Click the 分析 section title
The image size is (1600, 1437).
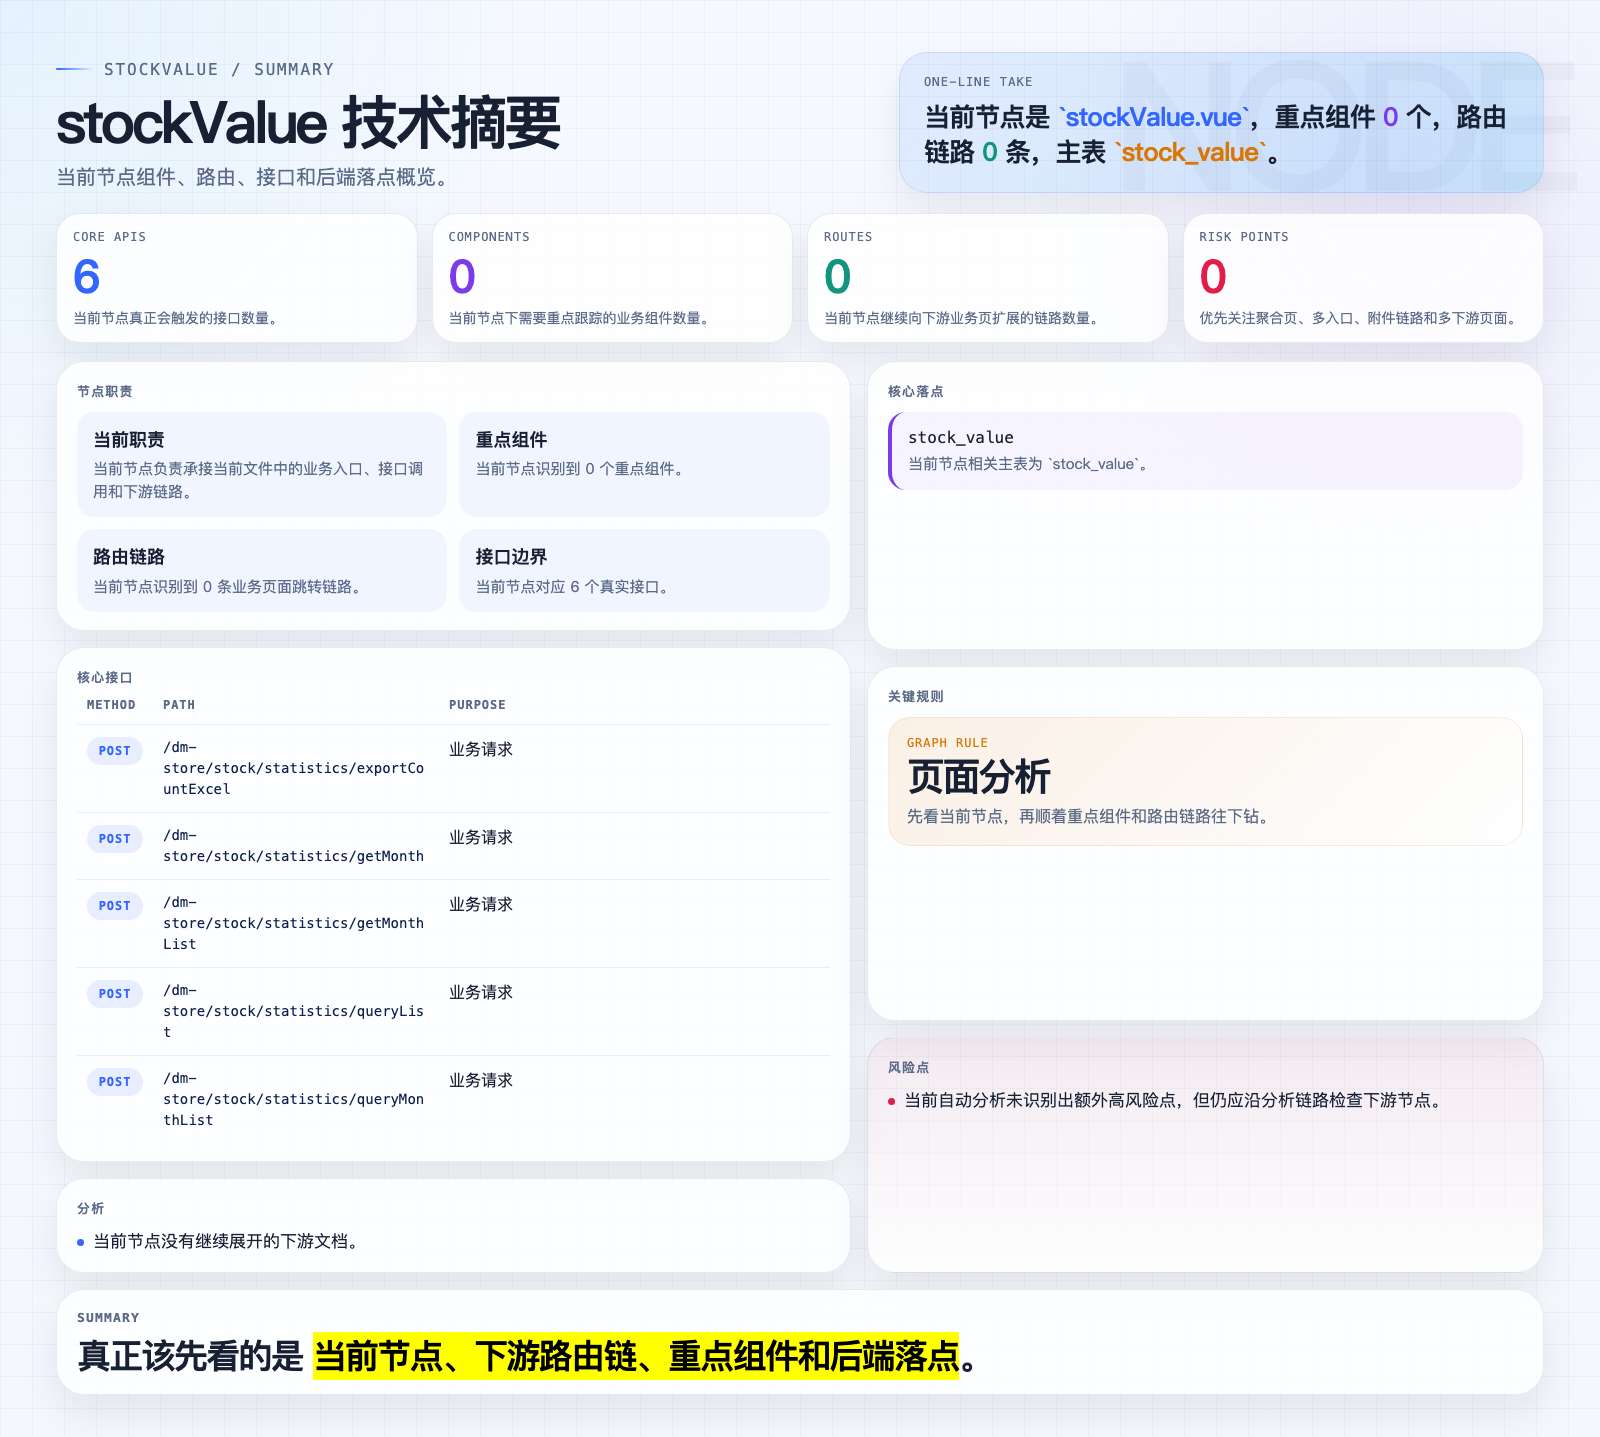91,1208
